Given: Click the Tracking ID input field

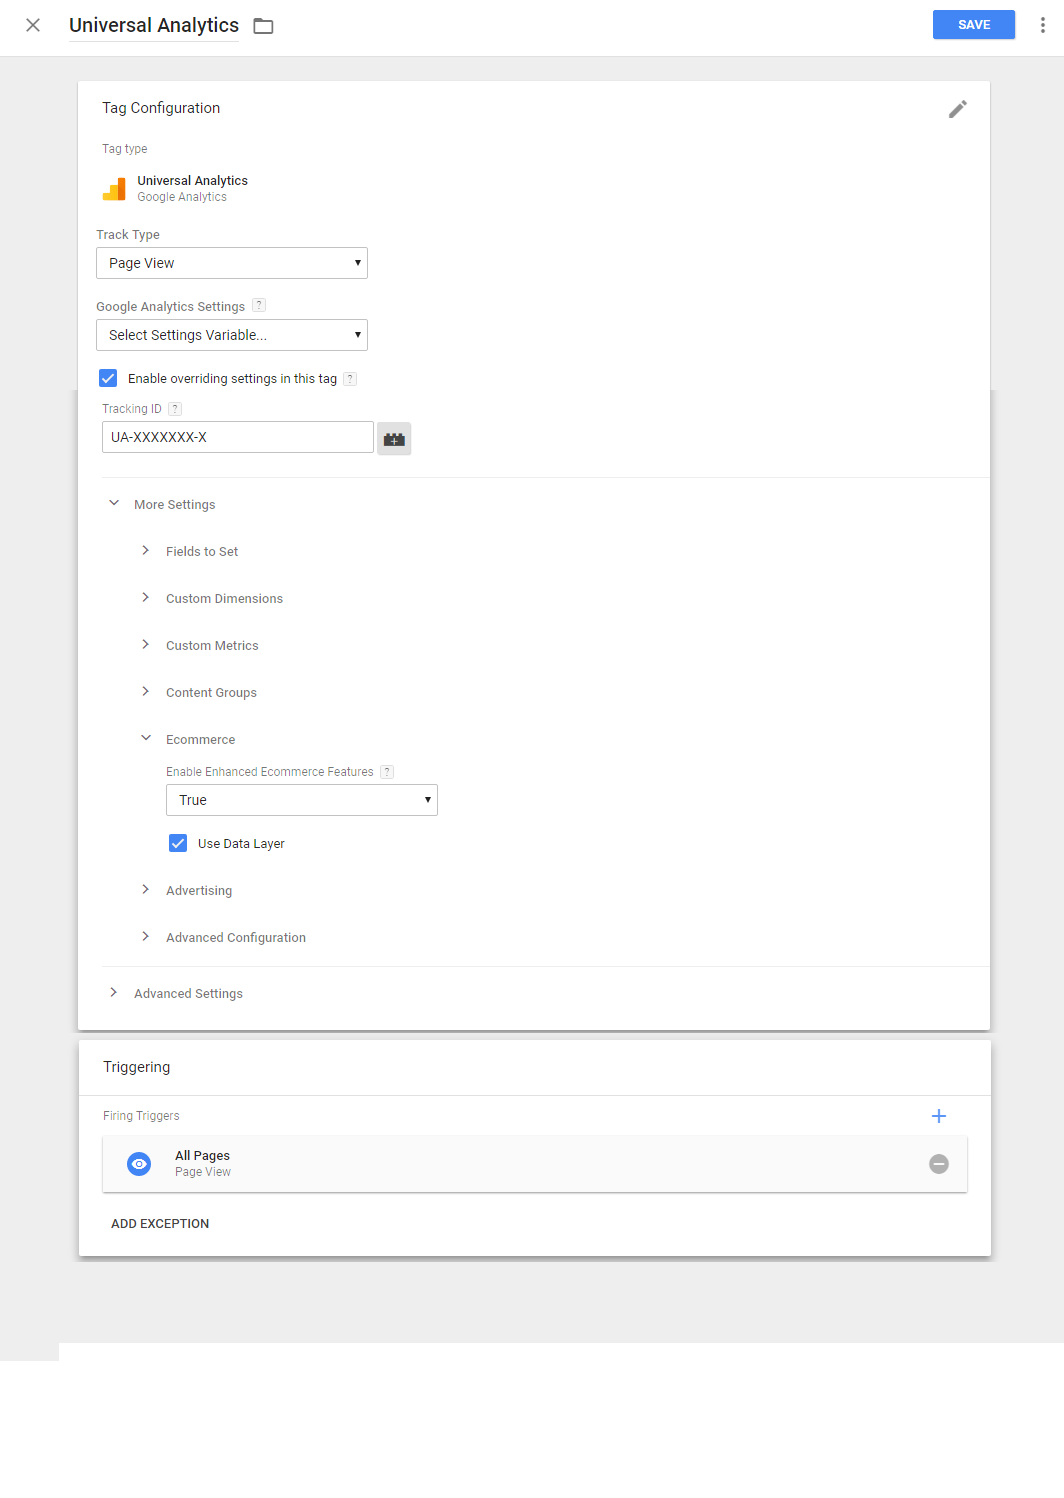Looking at the screenshot, I should (x=238, y=437).
